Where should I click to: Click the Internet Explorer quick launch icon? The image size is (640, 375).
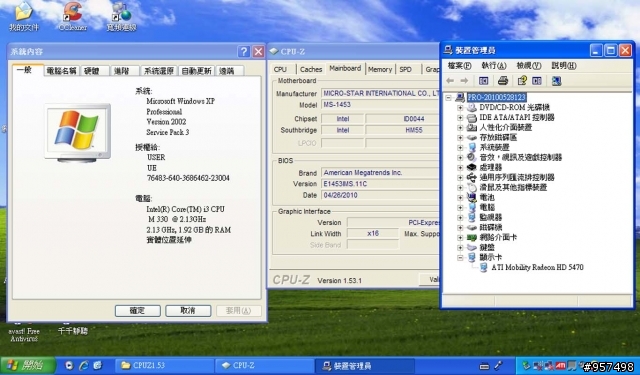(83, 366)
